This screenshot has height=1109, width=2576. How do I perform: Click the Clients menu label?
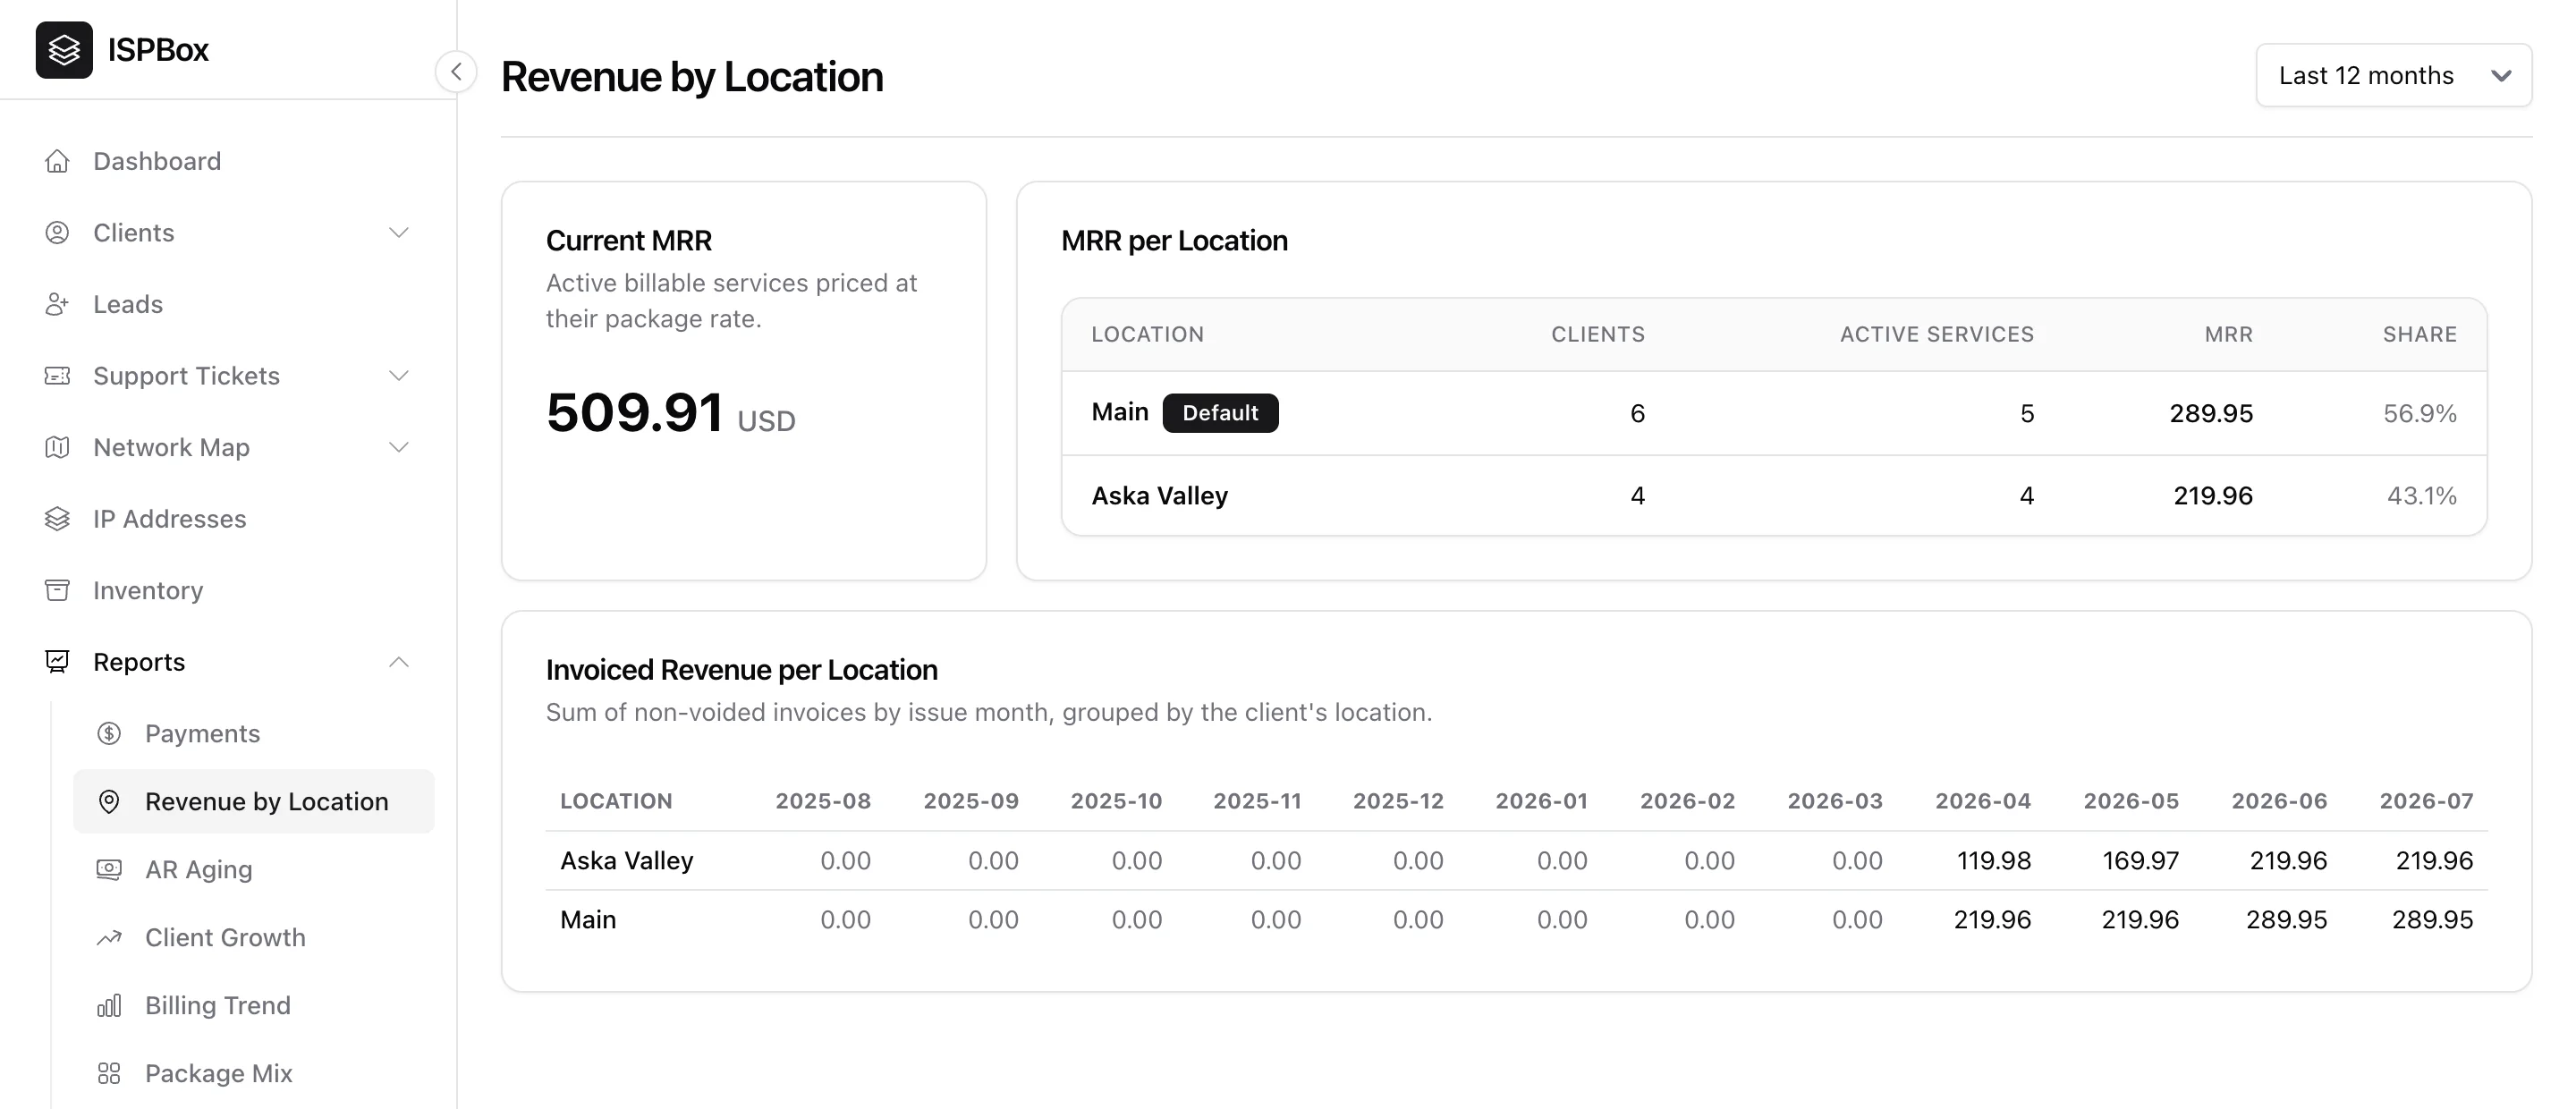pos(134,233)
